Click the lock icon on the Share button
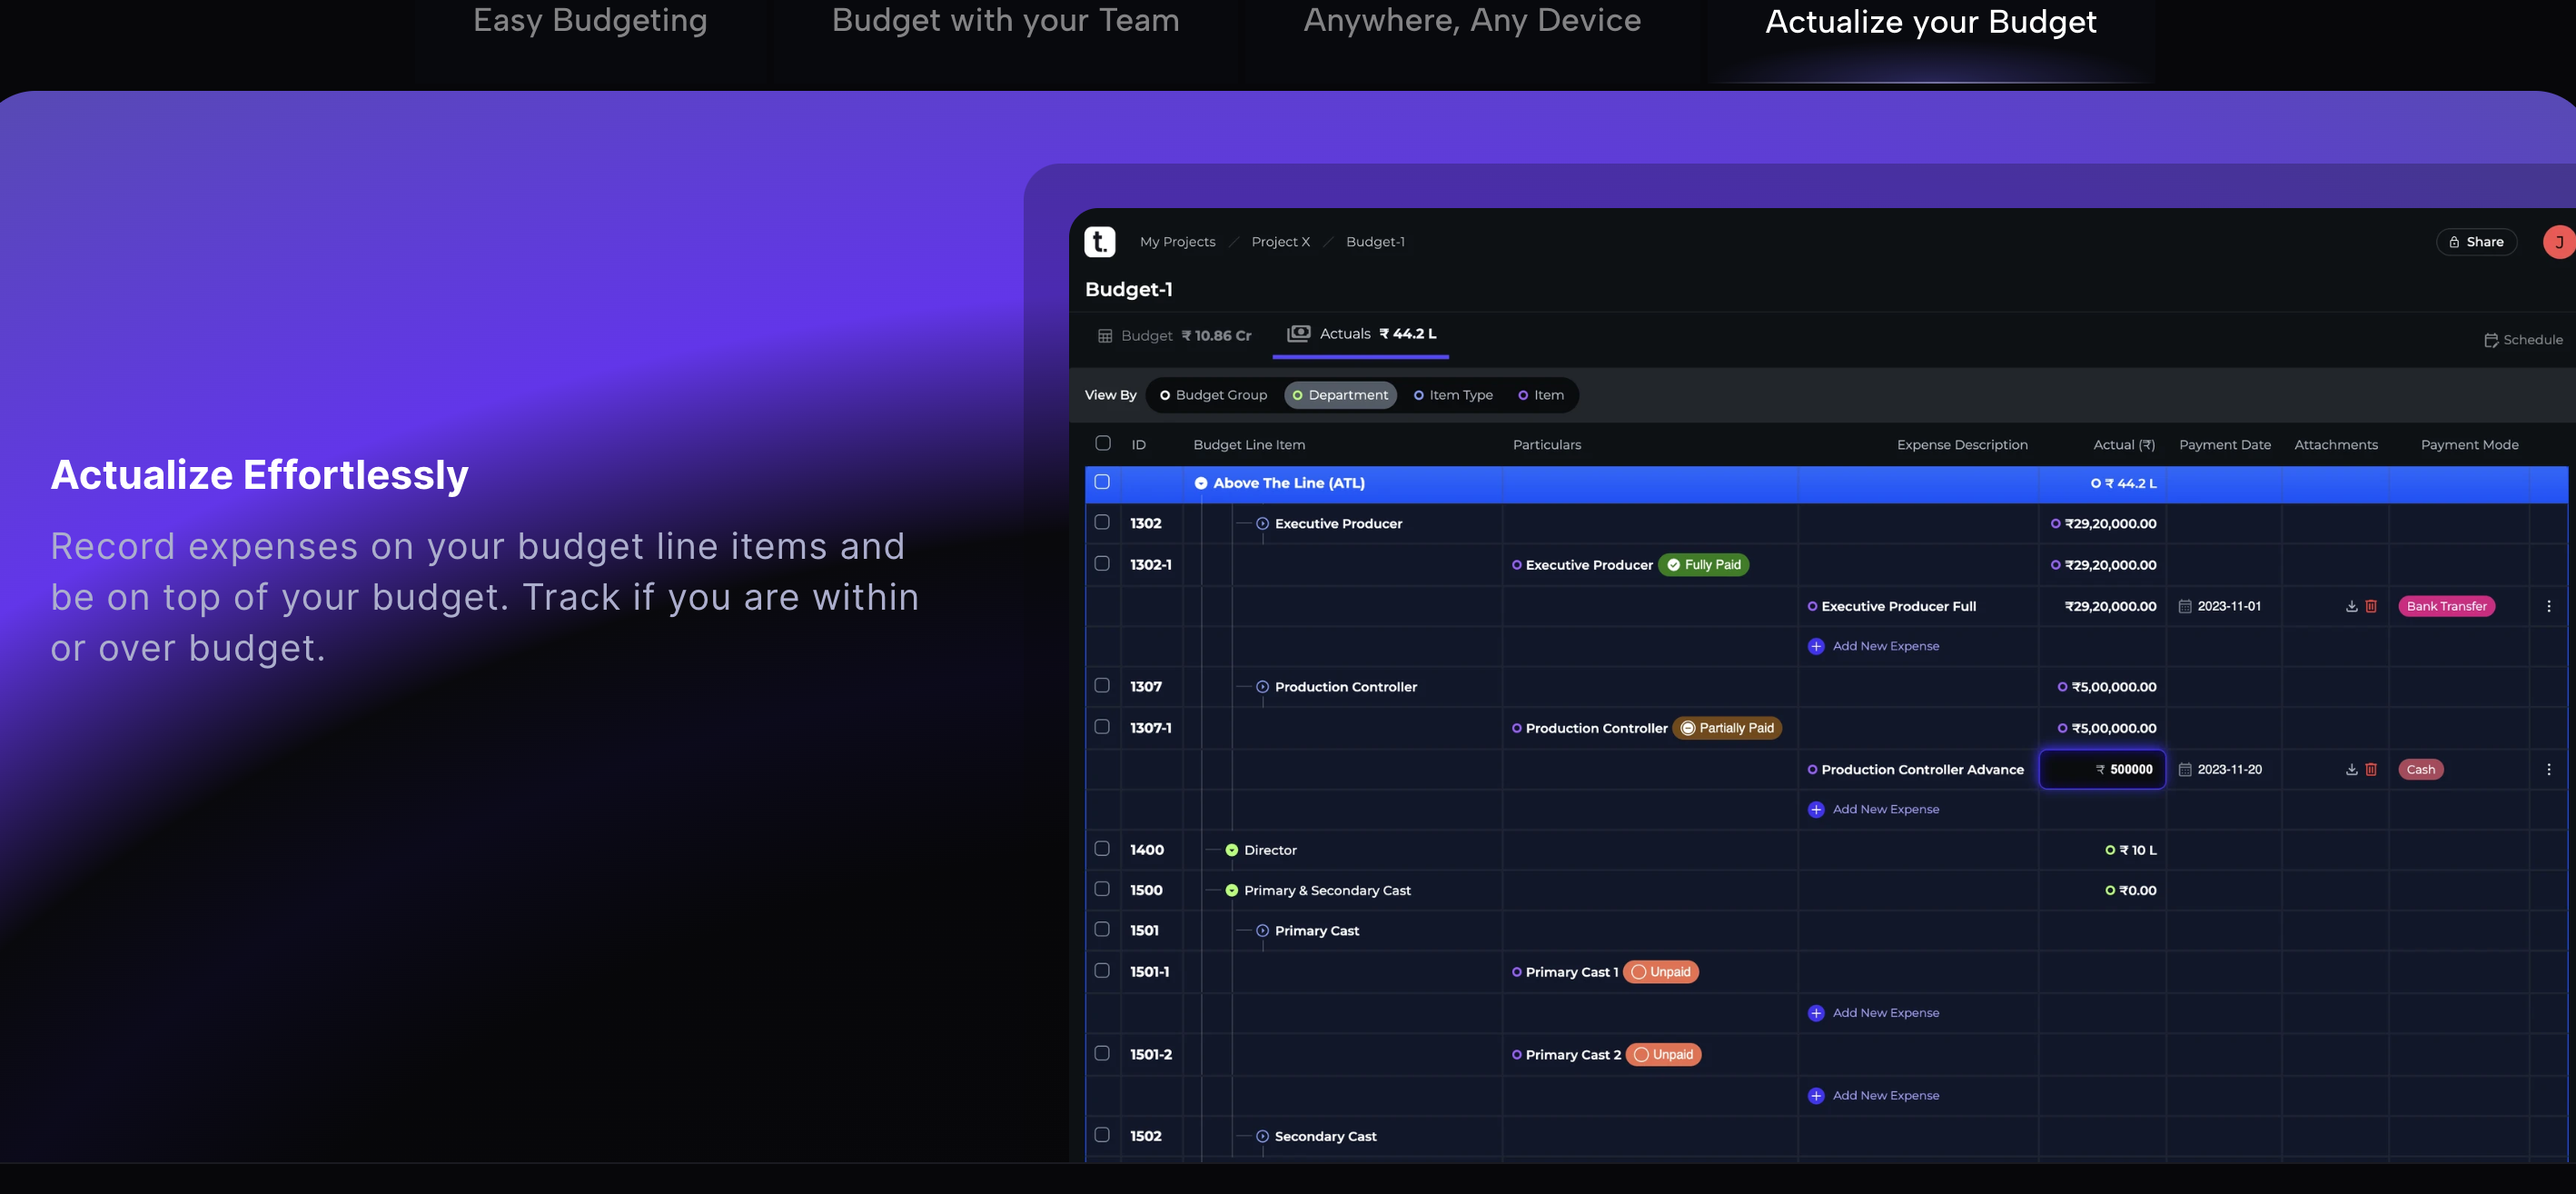The width and height of the screenshot is (2576, 1194). (2453, 242)
